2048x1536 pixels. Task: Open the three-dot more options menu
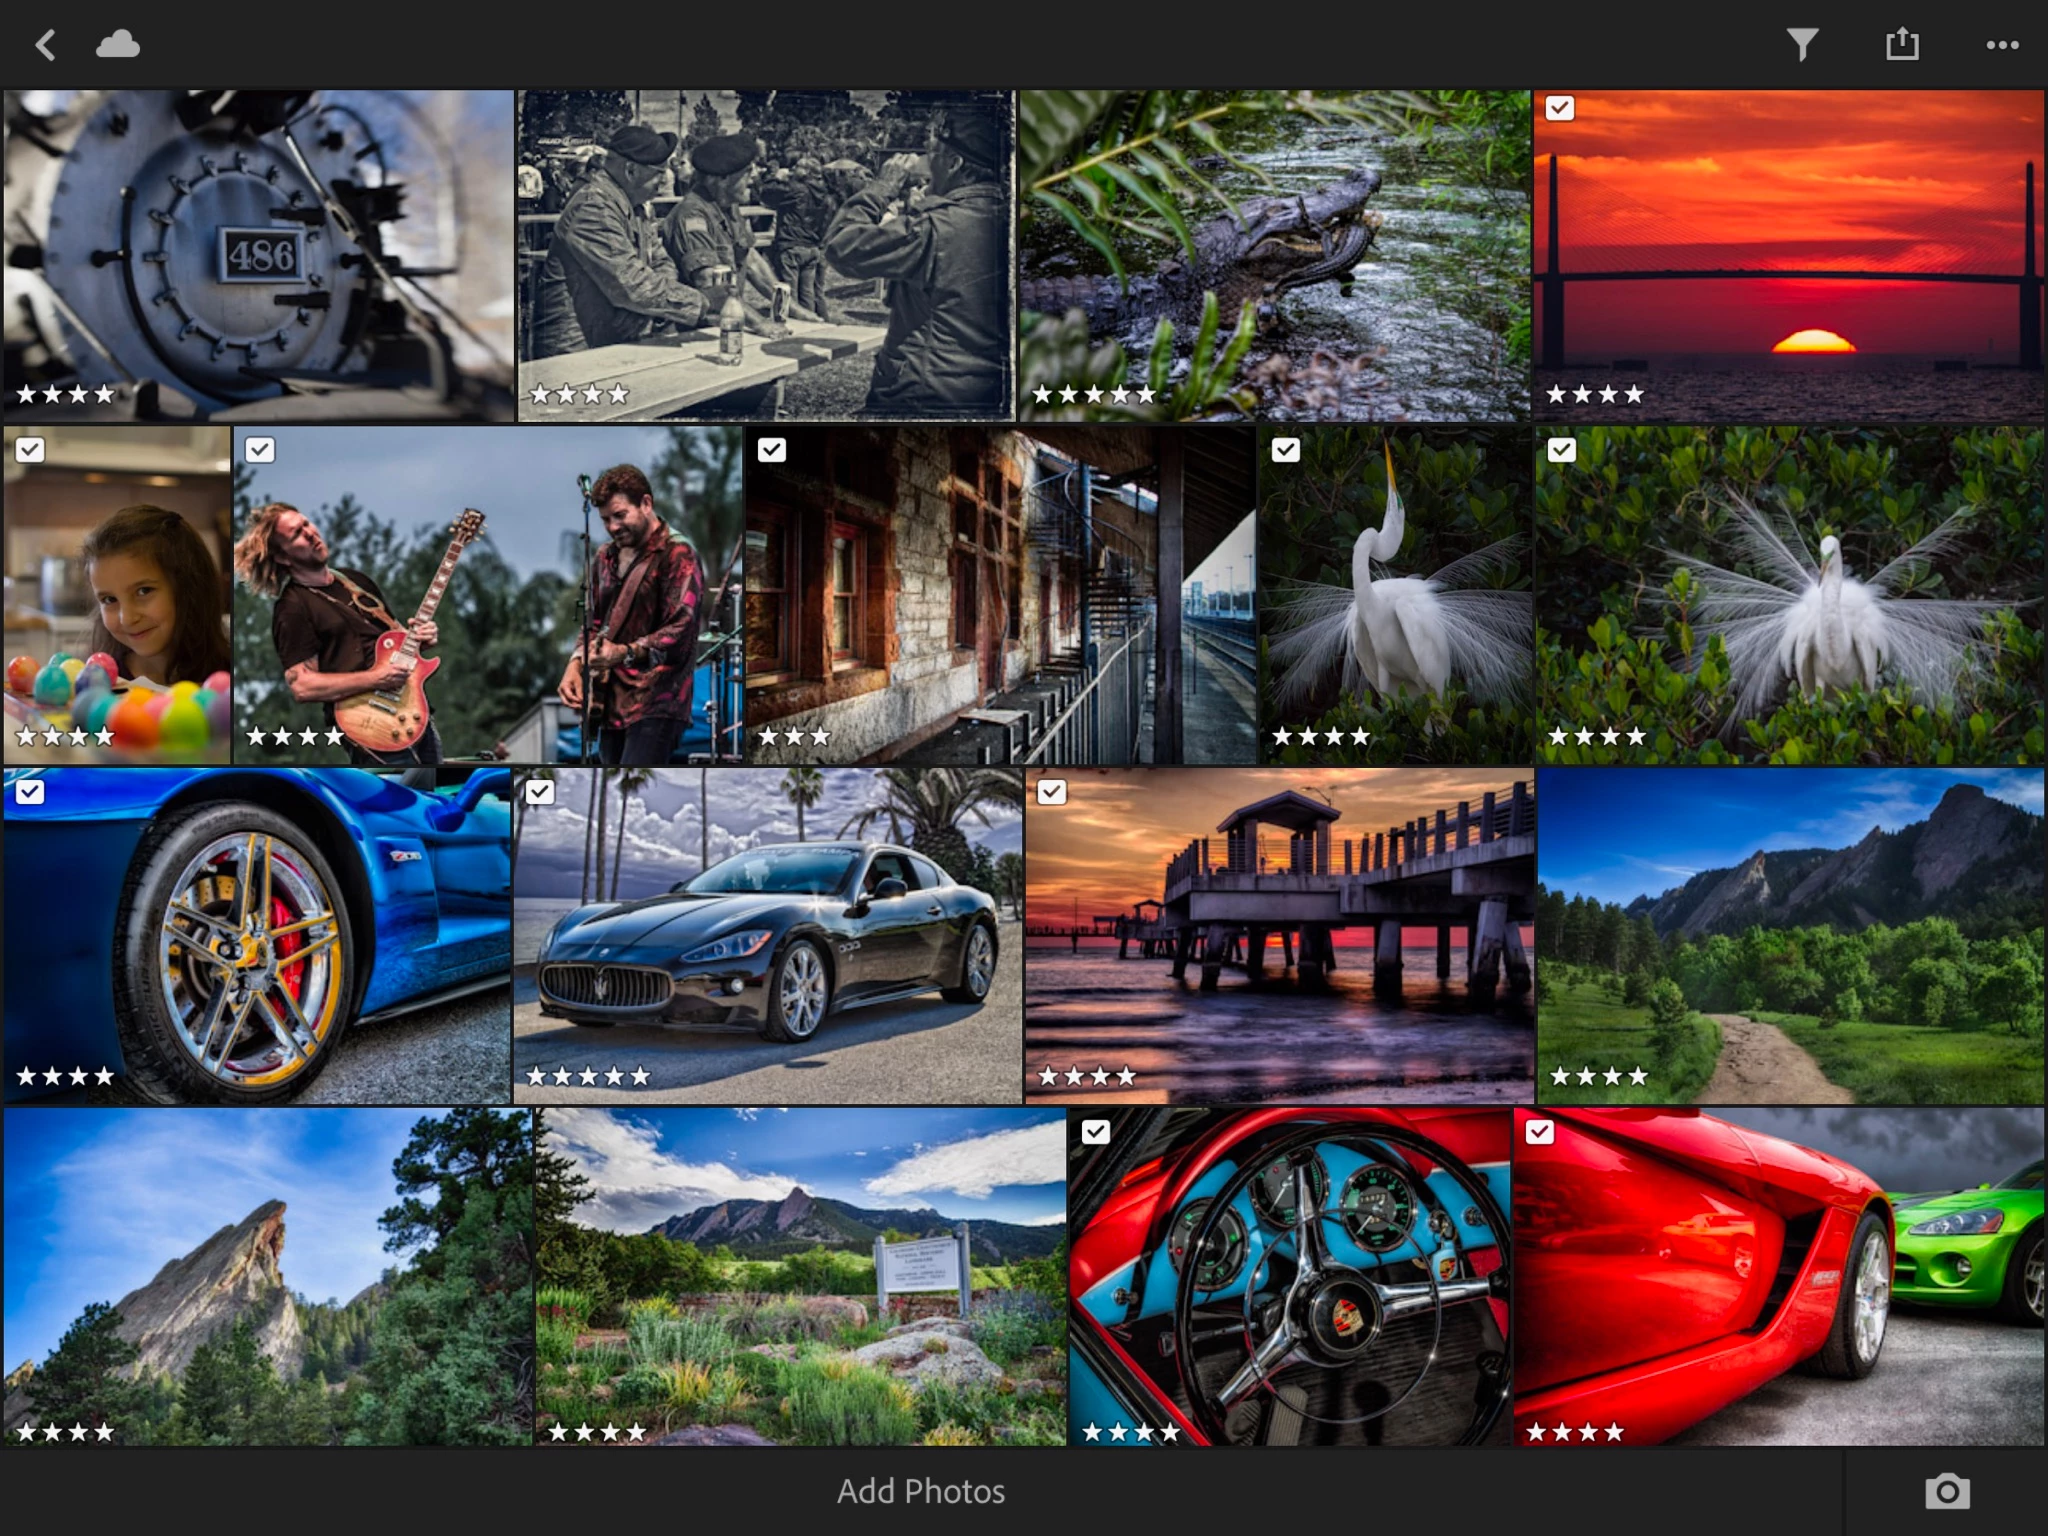pos(2002,45)
